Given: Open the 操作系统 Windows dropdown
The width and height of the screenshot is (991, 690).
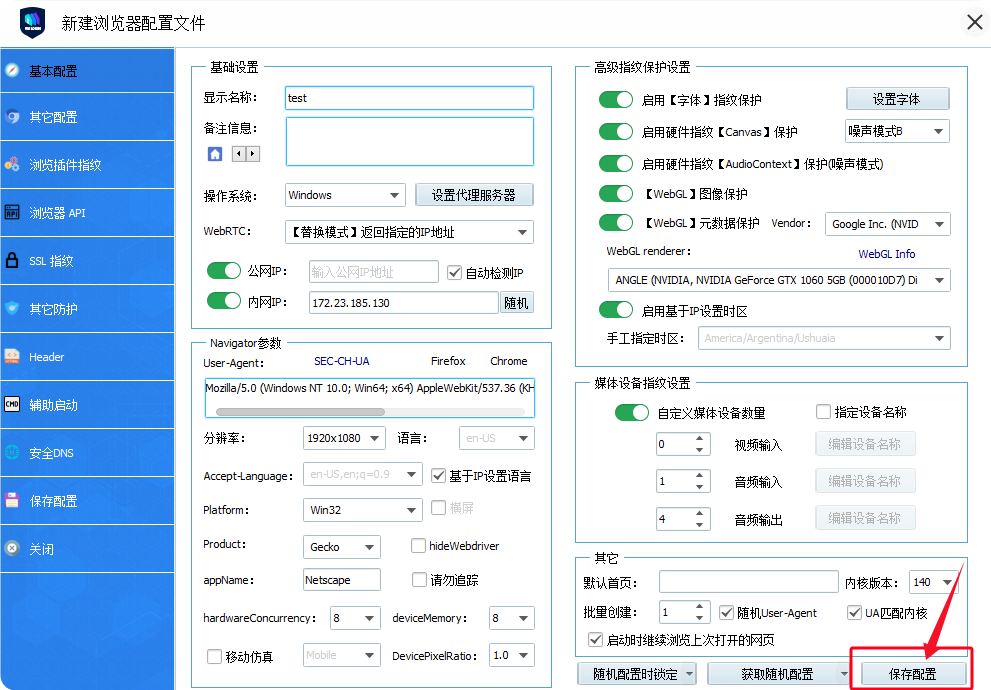Looking at the screenshot, I should click(x=344, y=195).
